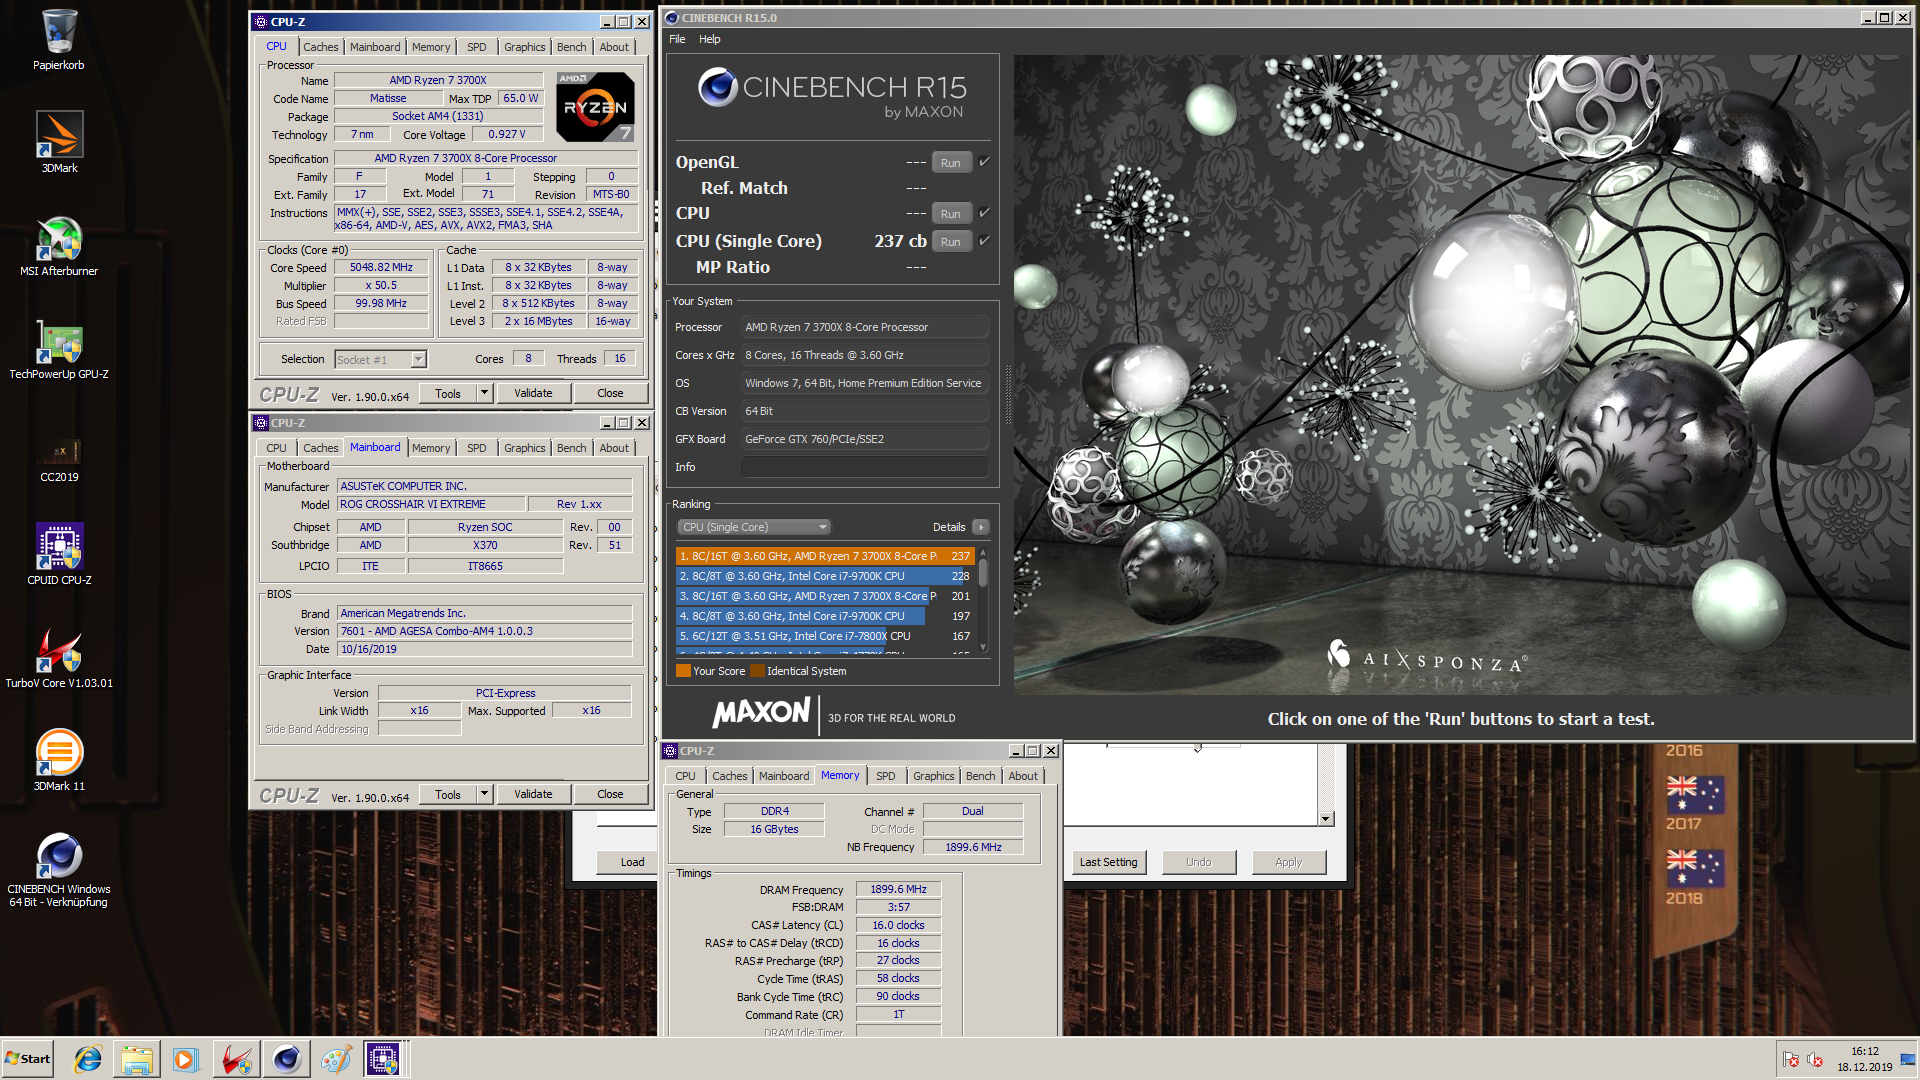Click the ranking list scrollbar down arrow
Screen dimensions: 1920x1080
click(x=984, y=647)
